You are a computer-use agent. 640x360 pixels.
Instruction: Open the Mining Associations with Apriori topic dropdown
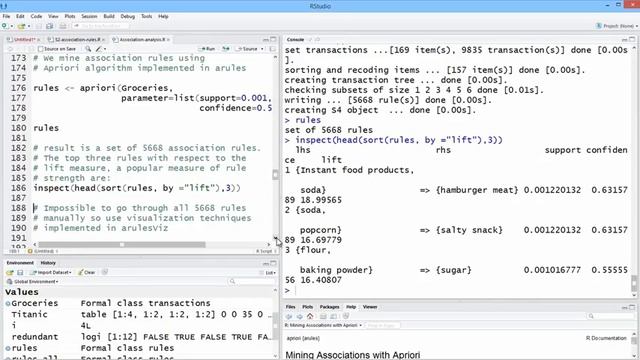324,325
